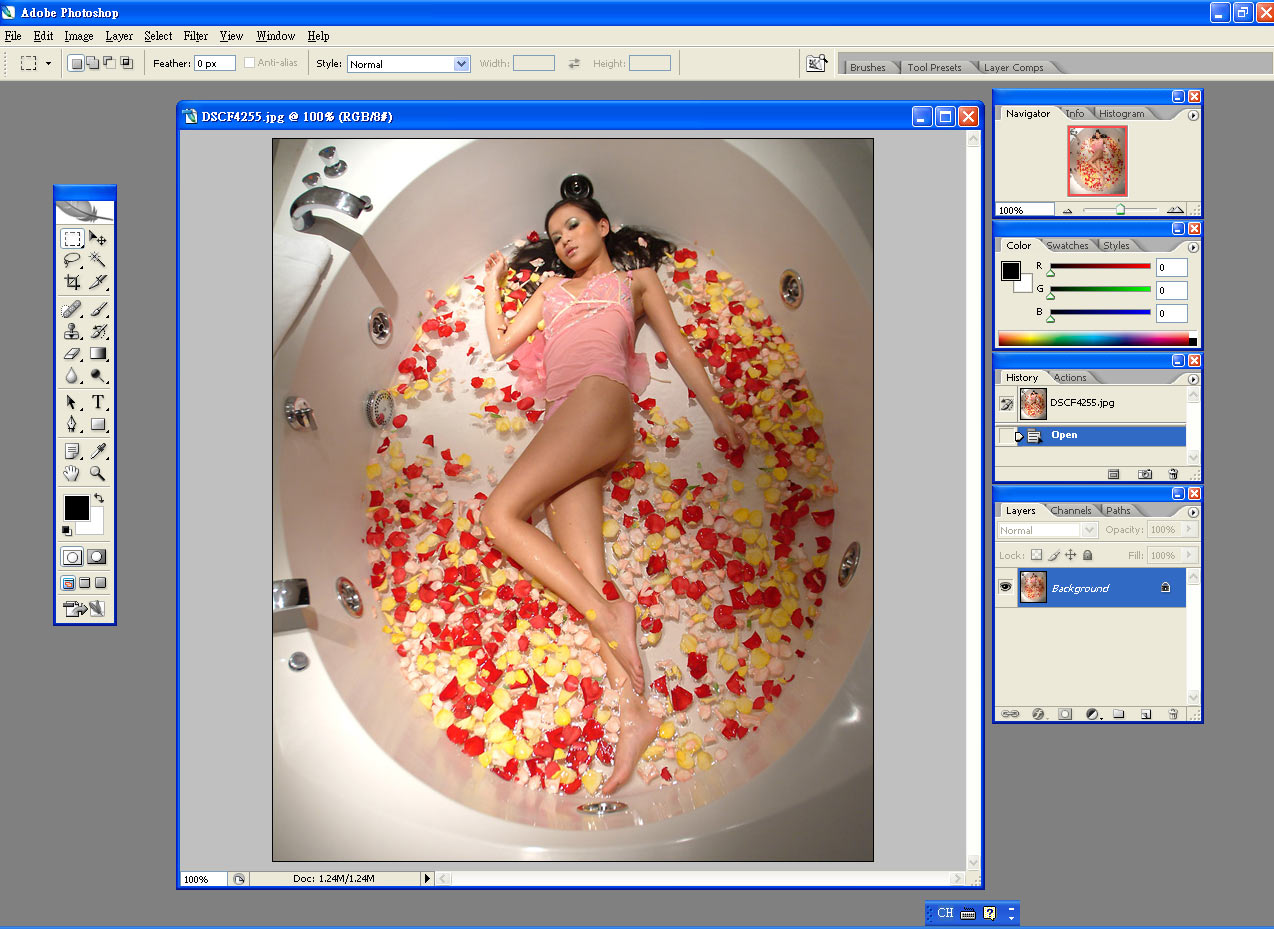1274x929 pixels.
Task: Click the Feather input field
Action: [x=214, y=63]
